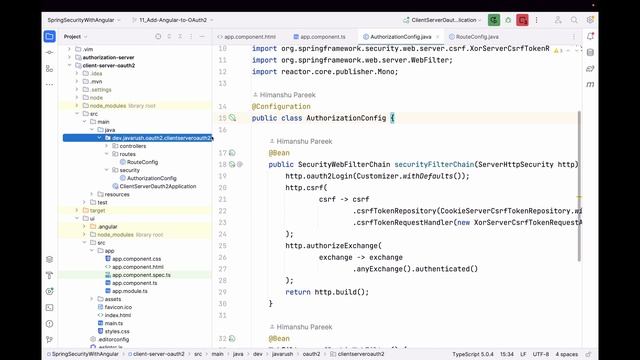Click UTF-8 encoding in status bar
The width and height of the screenshot is (640, 360).
tap(540, 354)
